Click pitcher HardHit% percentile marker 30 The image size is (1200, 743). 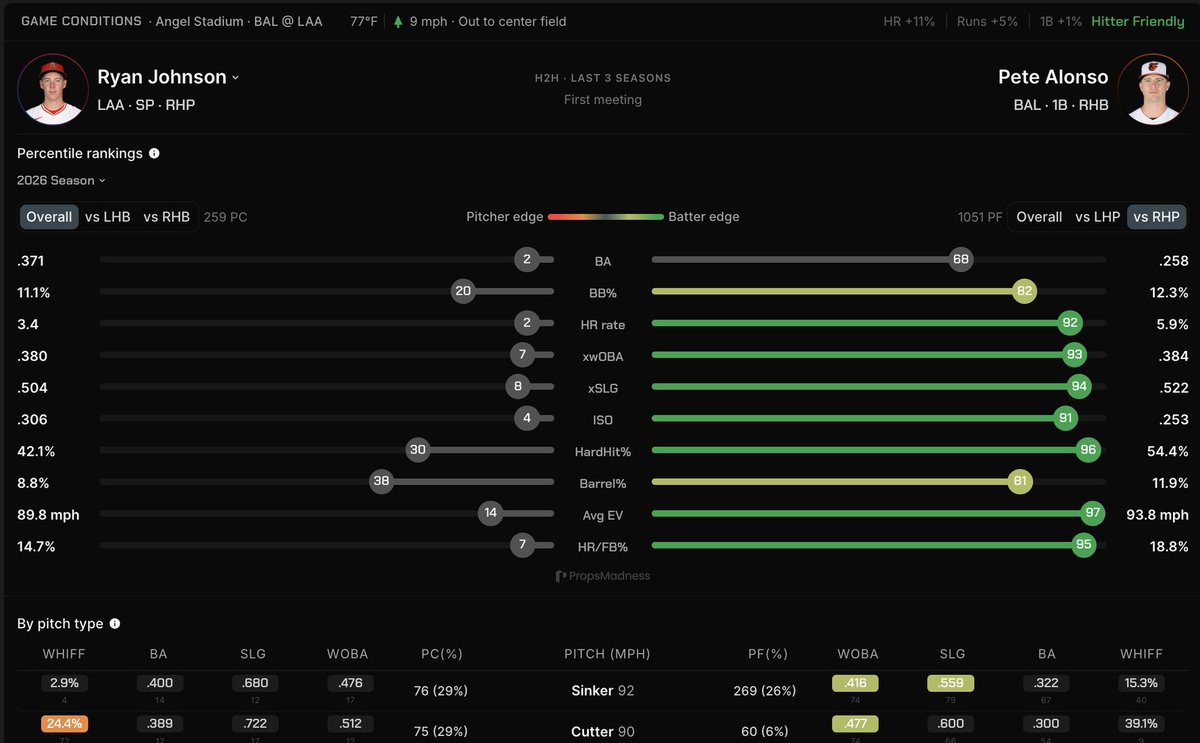click(x=418, y=450)
